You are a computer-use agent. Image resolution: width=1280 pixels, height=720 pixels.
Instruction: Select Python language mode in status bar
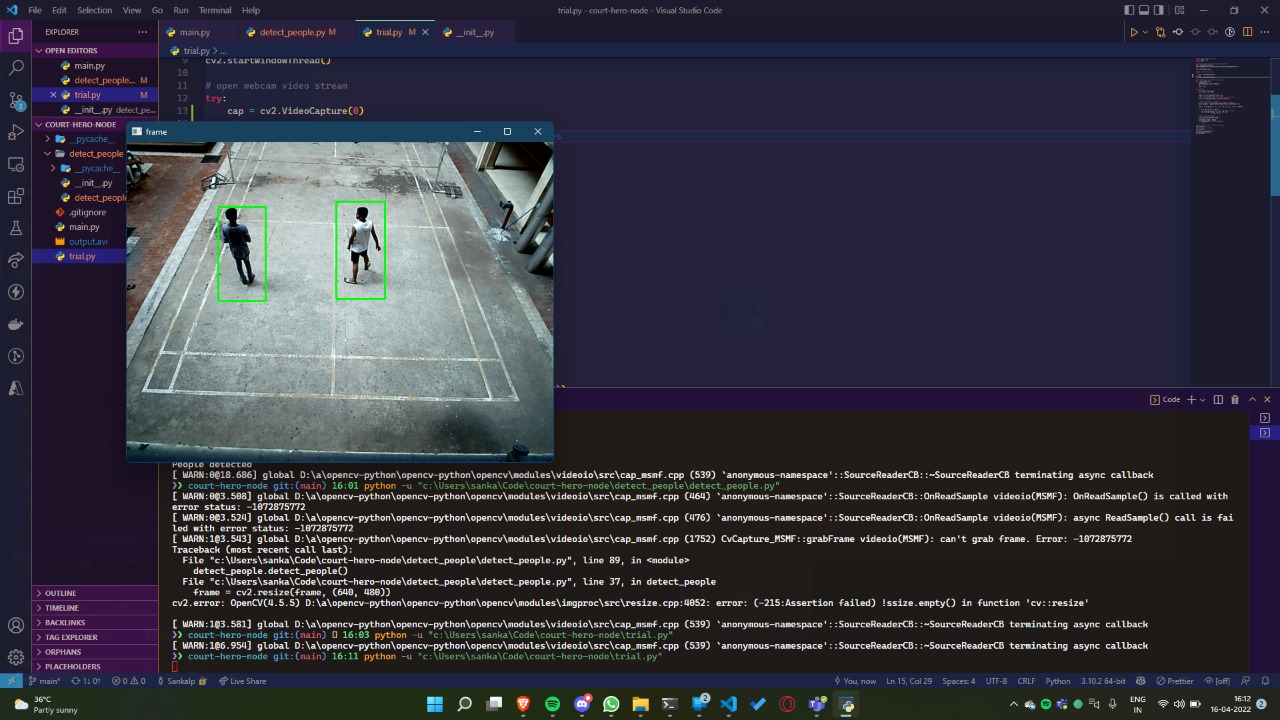[1058, 681]
